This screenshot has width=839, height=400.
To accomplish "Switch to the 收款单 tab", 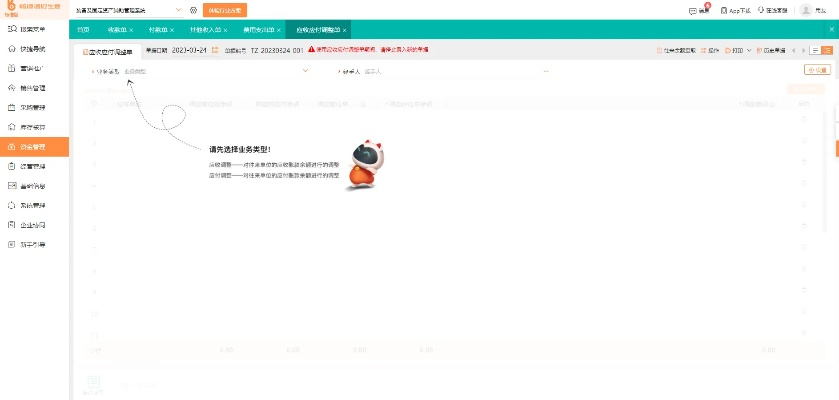I will tap(118, 30).
